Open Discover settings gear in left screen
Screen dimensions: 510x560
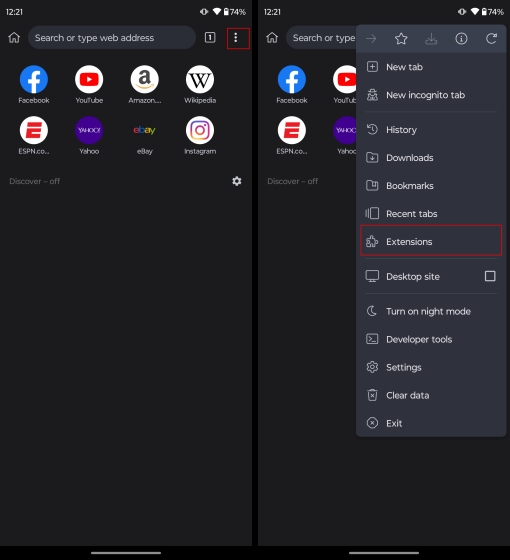pyautogui.click(x=236, y=181)
